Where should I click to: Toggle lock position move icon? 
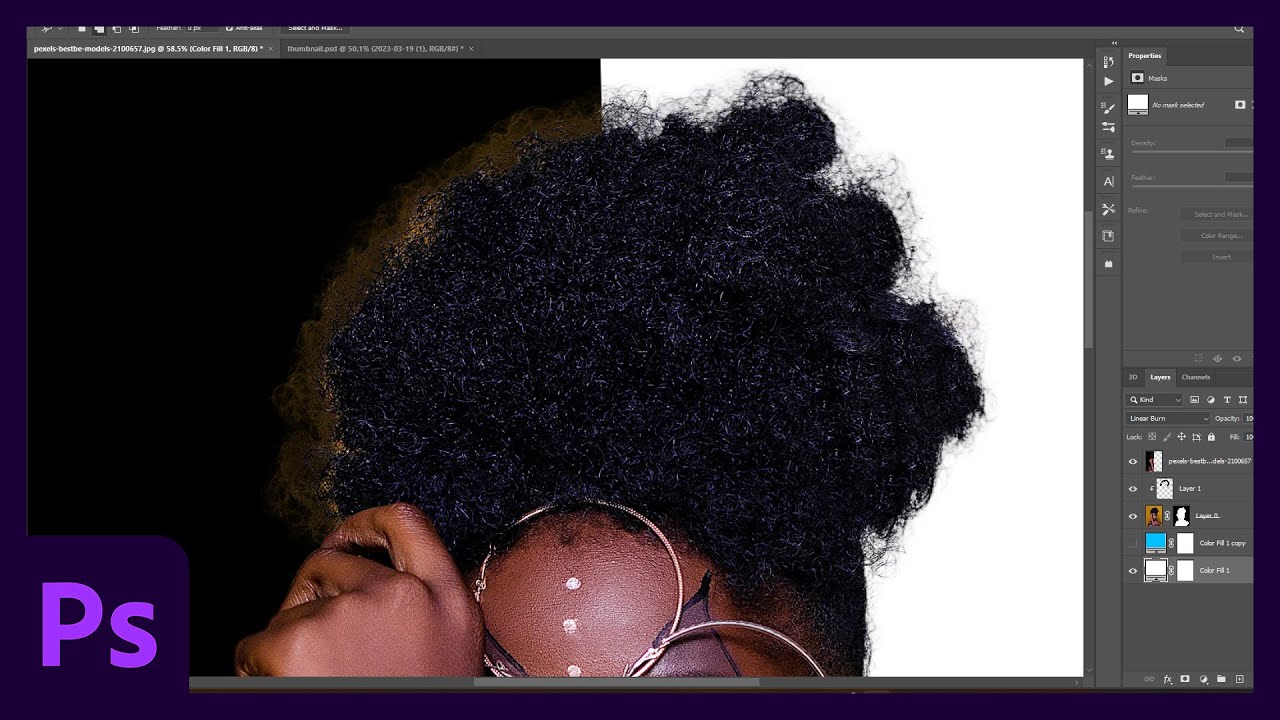(1181, 437)
